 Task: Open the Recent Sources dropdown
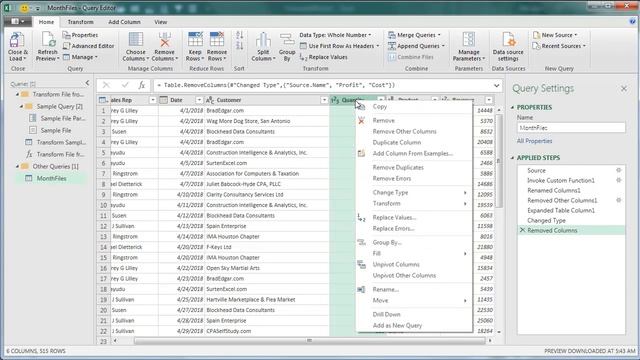pyautogui.click(x=559, y=46)
